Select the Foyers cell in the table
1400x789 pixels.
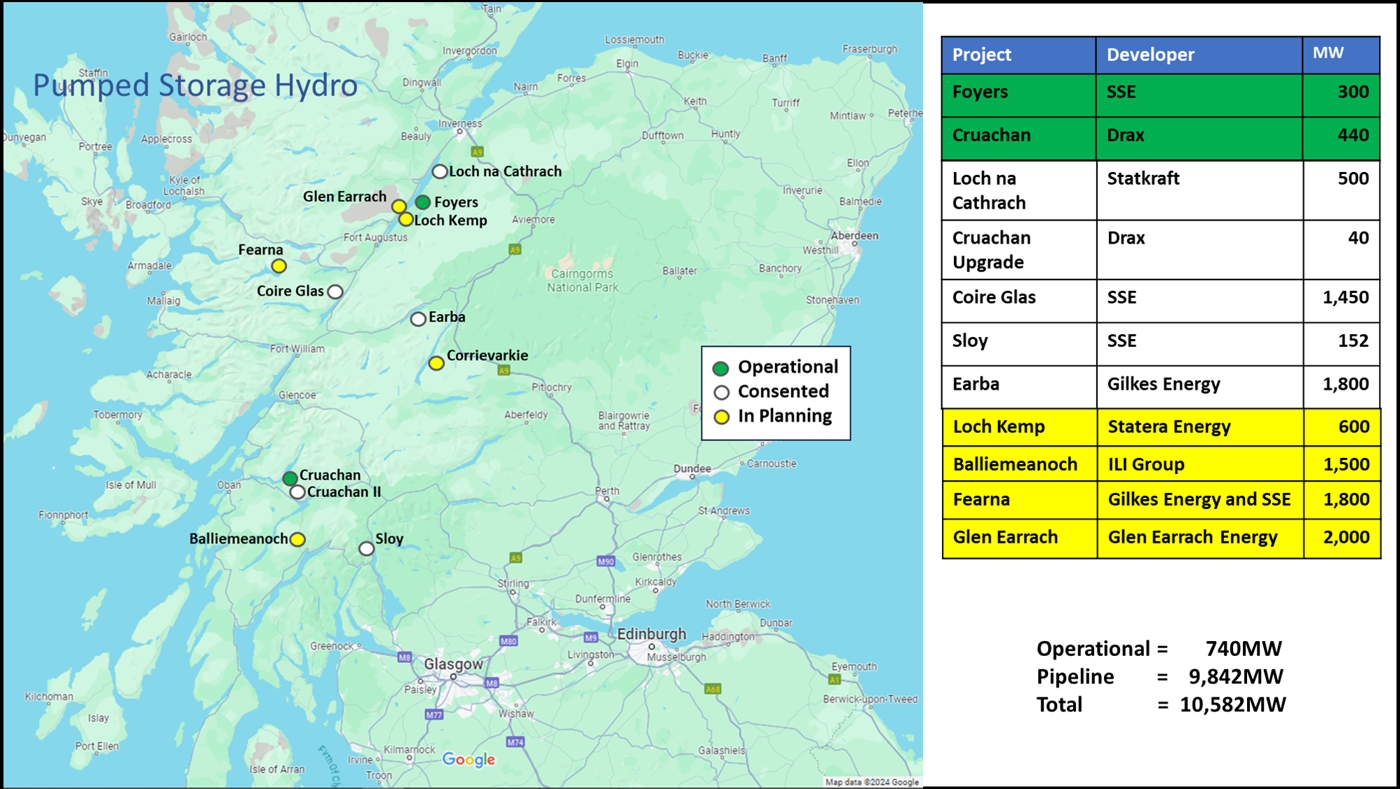click(x=1019, y=95)
